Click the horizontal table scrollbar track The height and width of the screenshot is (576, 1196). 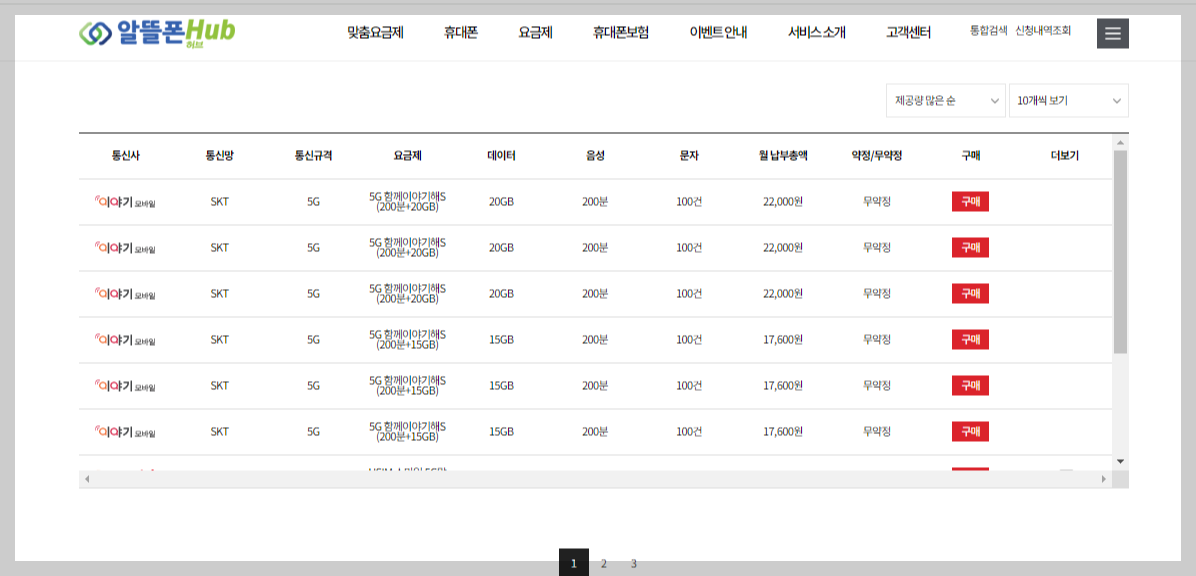coord(595,479)
